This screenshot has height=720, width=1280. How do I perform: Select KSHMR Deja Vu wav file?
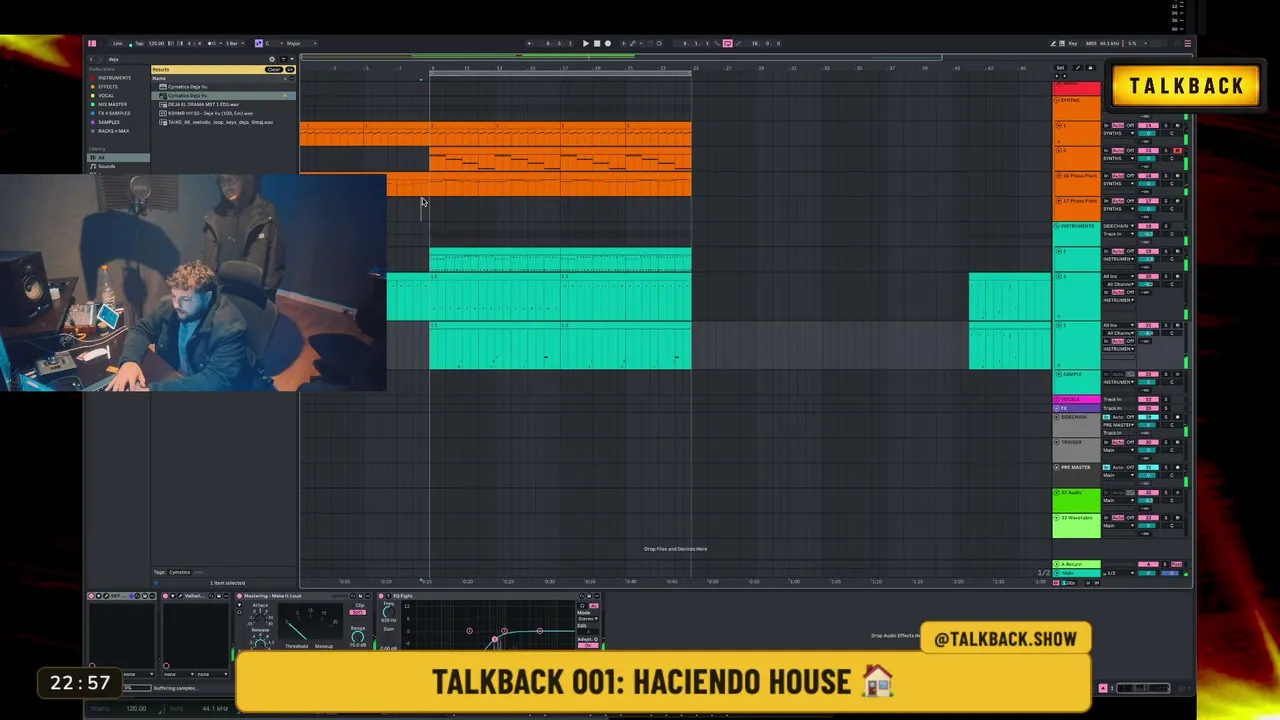[223, 113]
